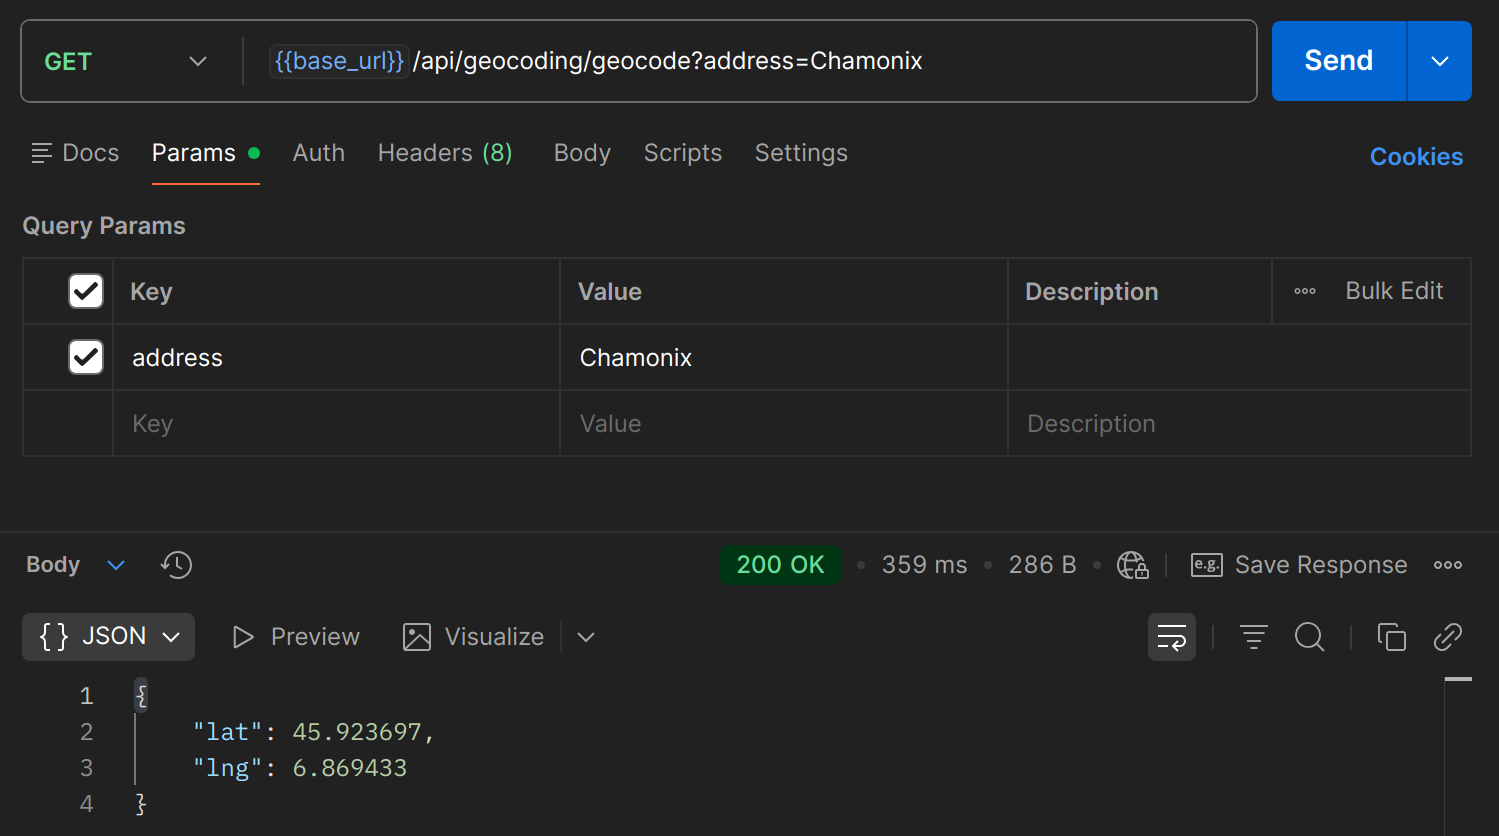Click the lng value 6.869433
The image size is (1499, 836).
point(349,768)
